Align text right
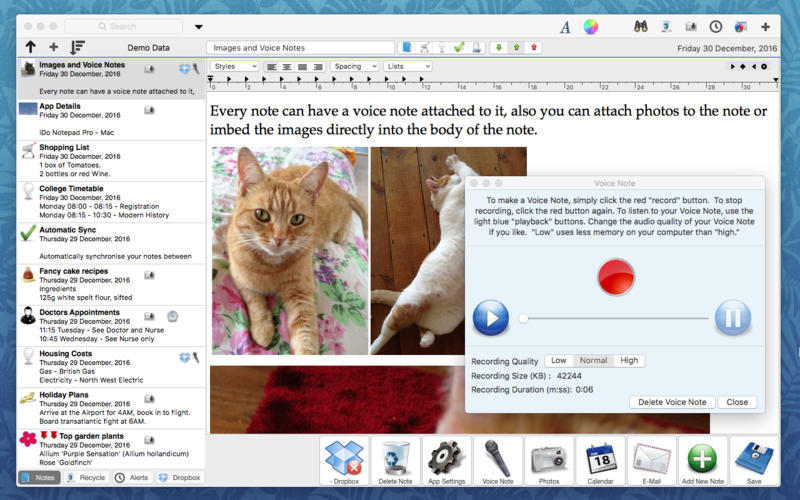Screen dimensions: 800x500 click(x=318, y=67)
